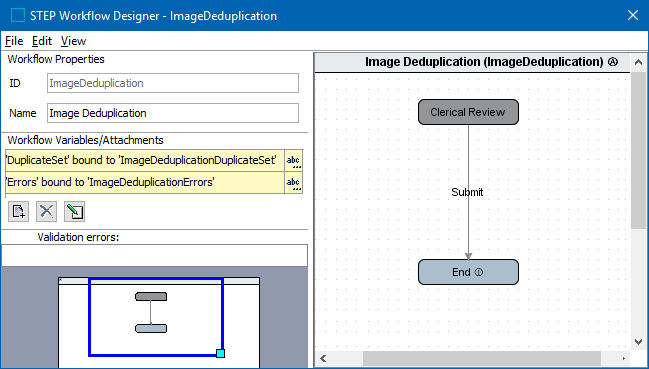Click the edit variable pencil icon
This screenshot has height=369, width=649.
pos(75,211)
